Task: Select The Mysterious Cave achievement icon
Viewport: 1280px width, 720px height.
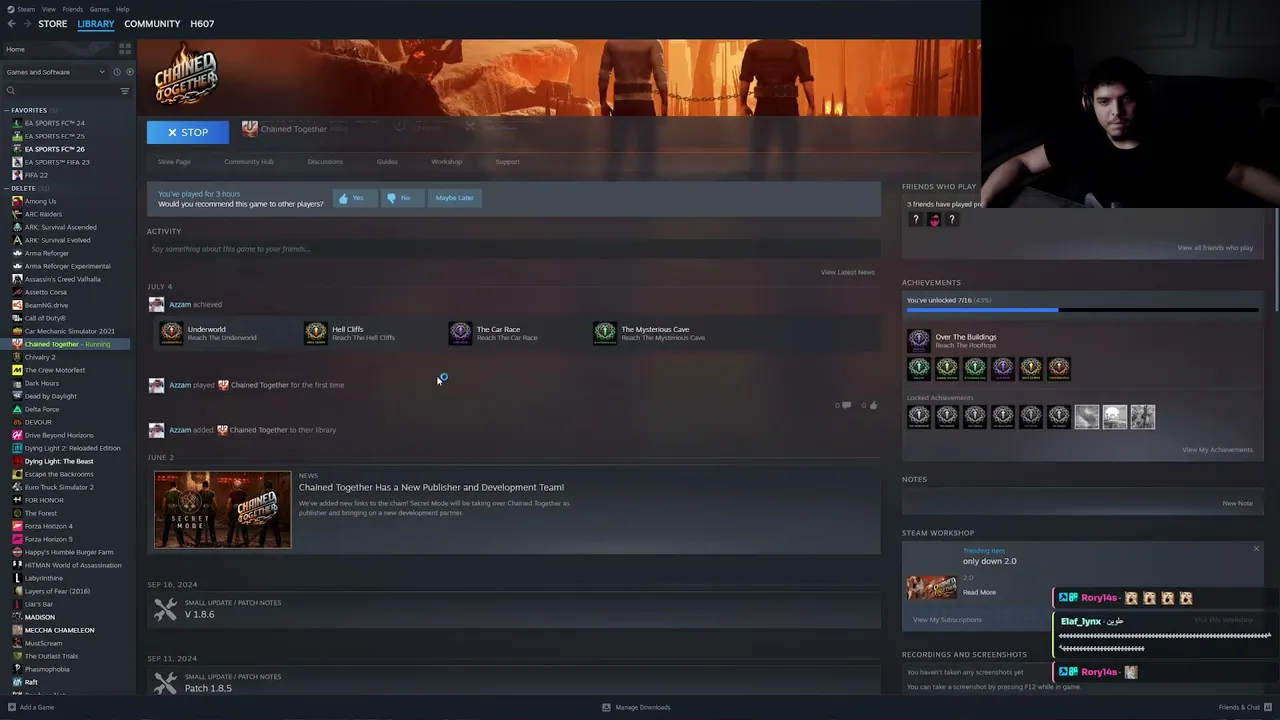Action: (605, 333)
